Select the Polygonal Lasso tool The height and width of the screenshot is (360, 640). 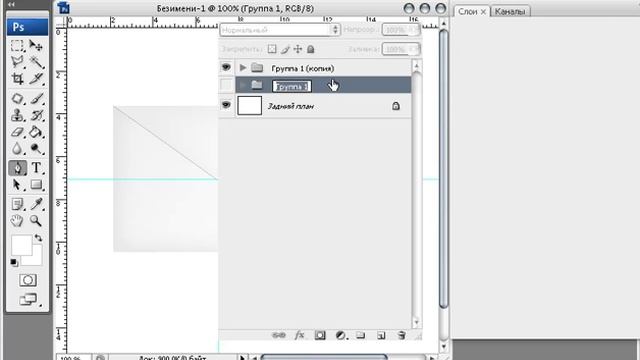17,62
